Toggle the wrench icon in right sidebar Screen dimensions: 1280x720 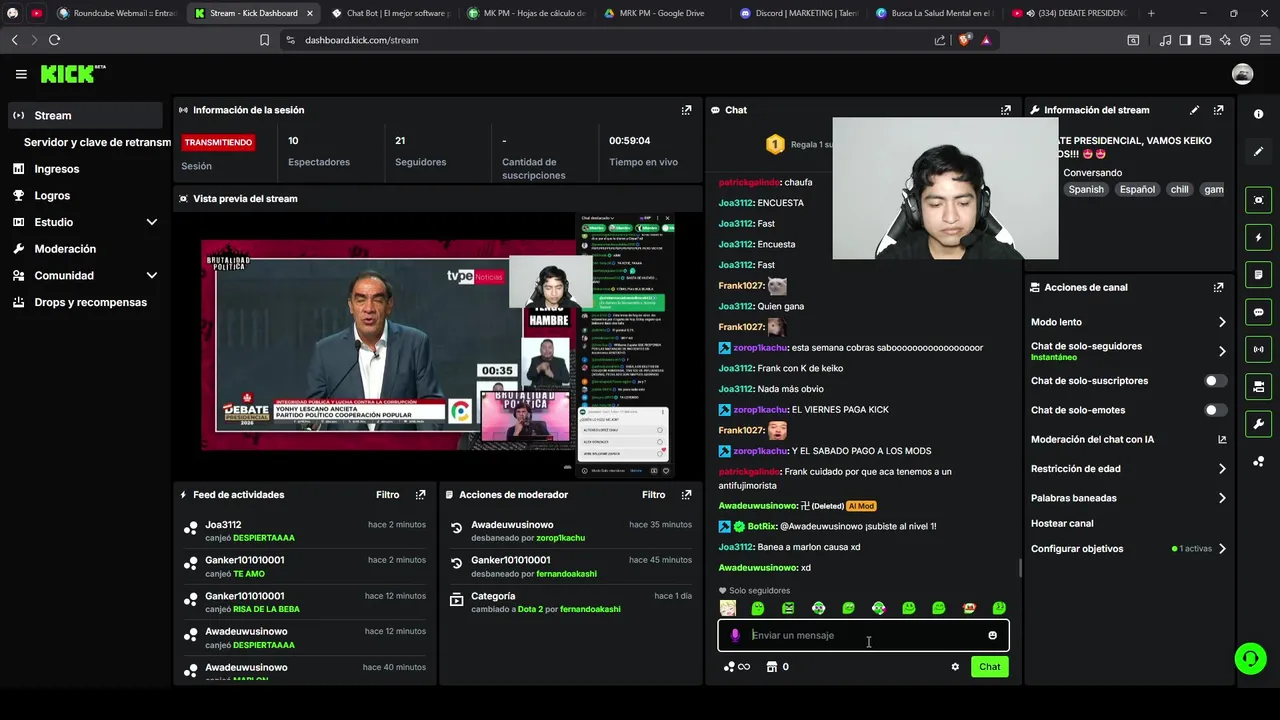coord(1258,424)
